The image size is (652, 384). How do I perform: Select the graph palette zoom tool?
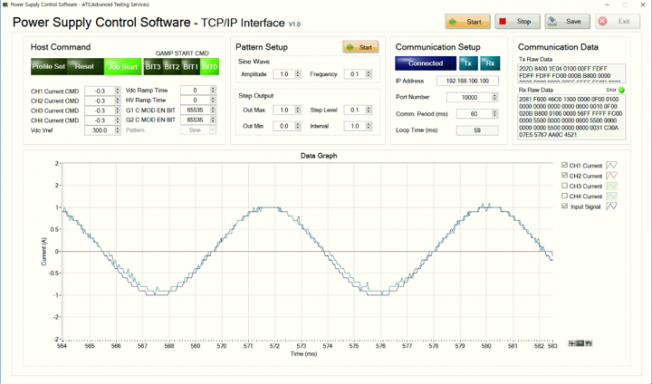tap(580, 343)
